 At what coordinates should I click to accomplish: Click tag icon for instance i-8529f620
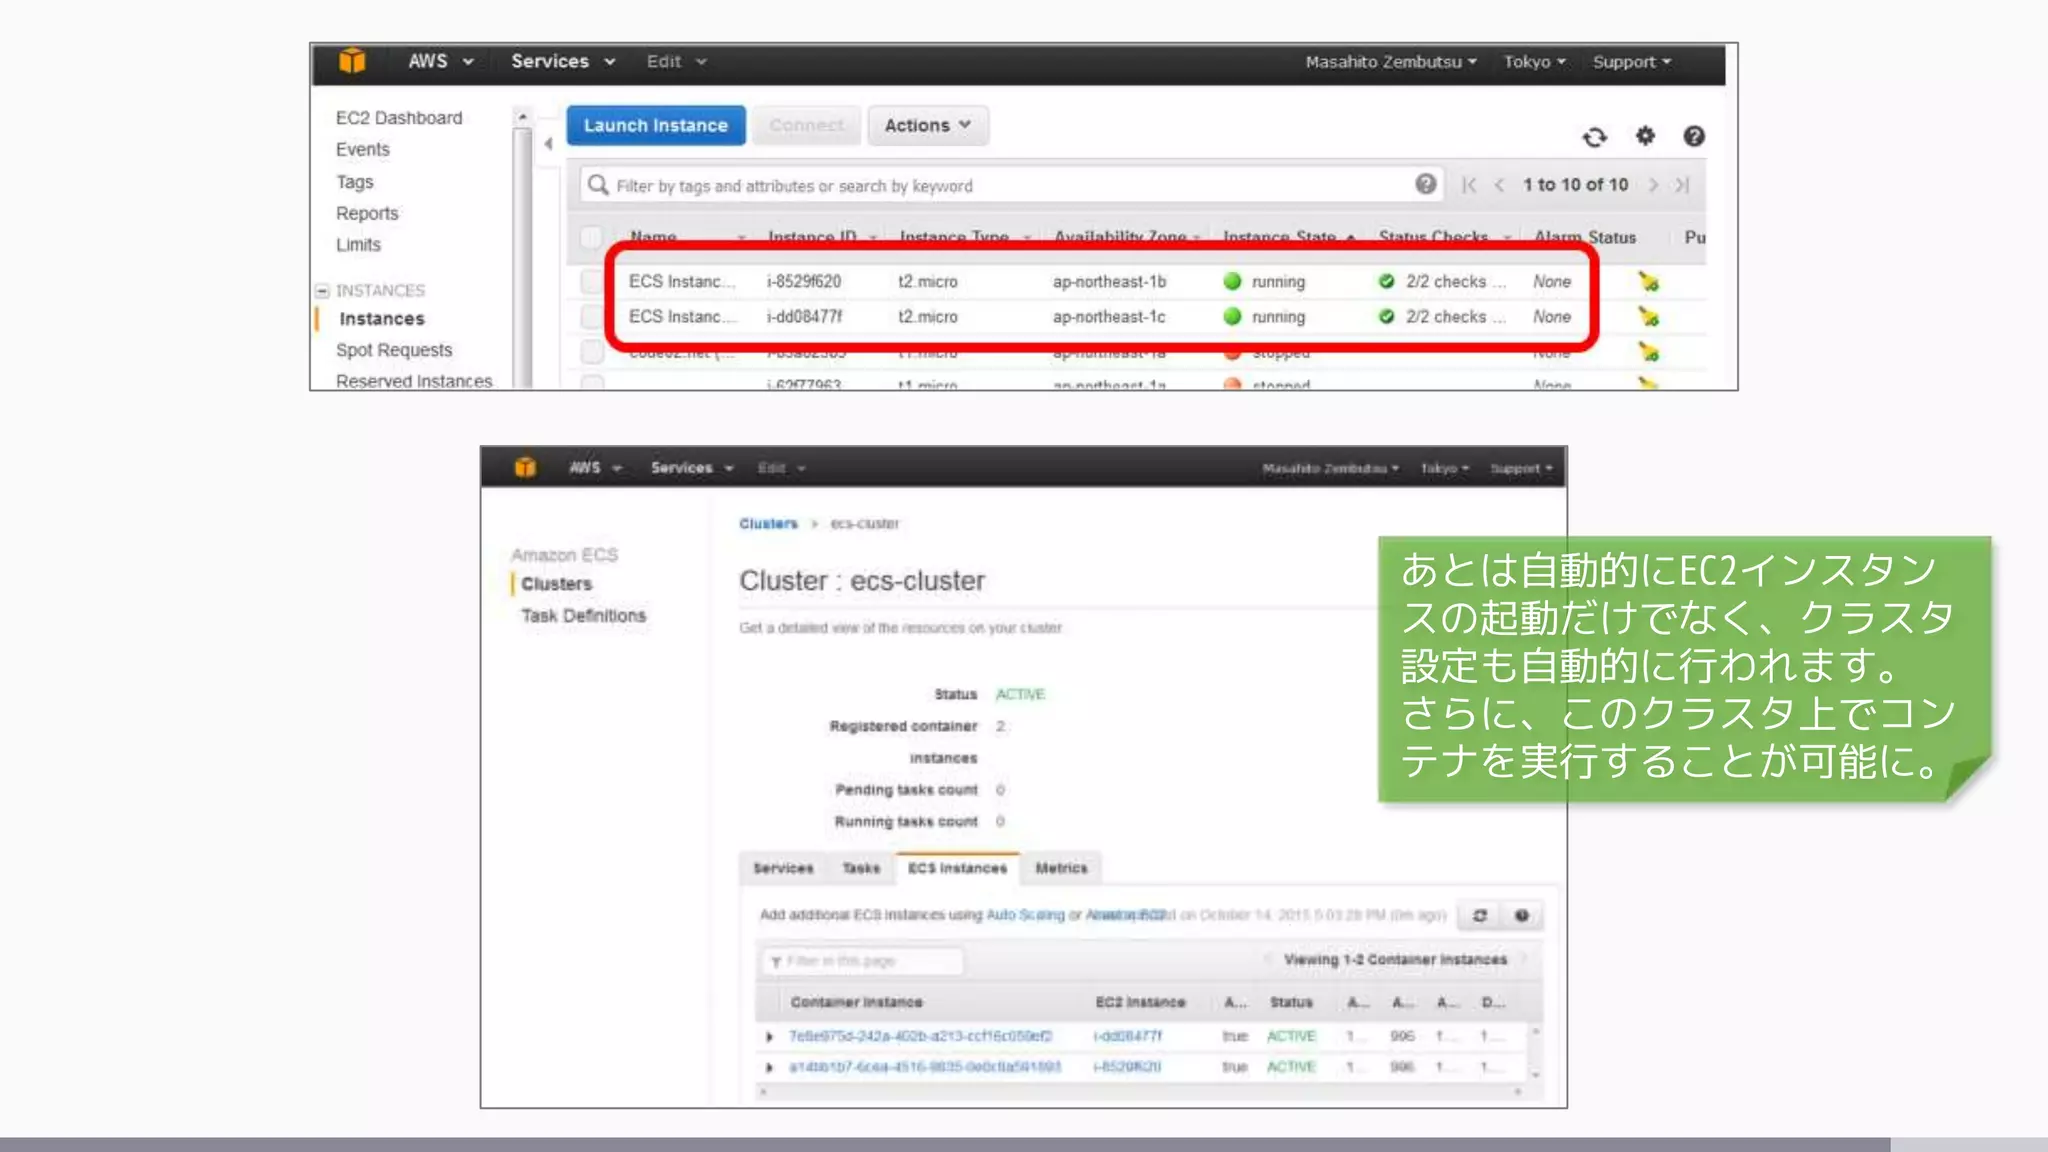tap(1648, 282)
